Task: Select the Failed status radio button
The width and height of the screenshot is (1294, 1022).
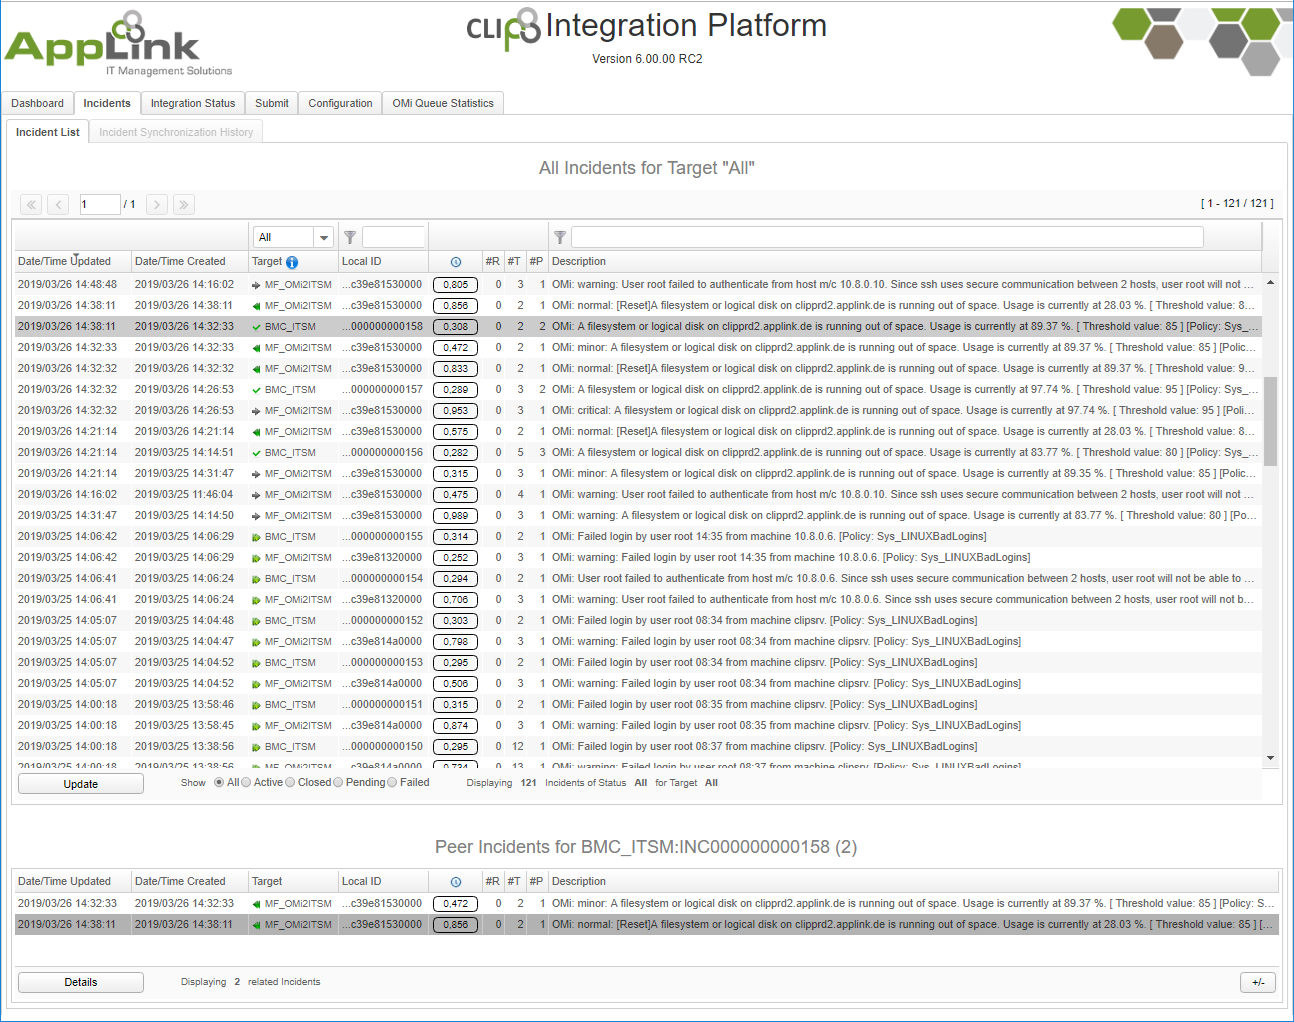Action: pos(392,783)
